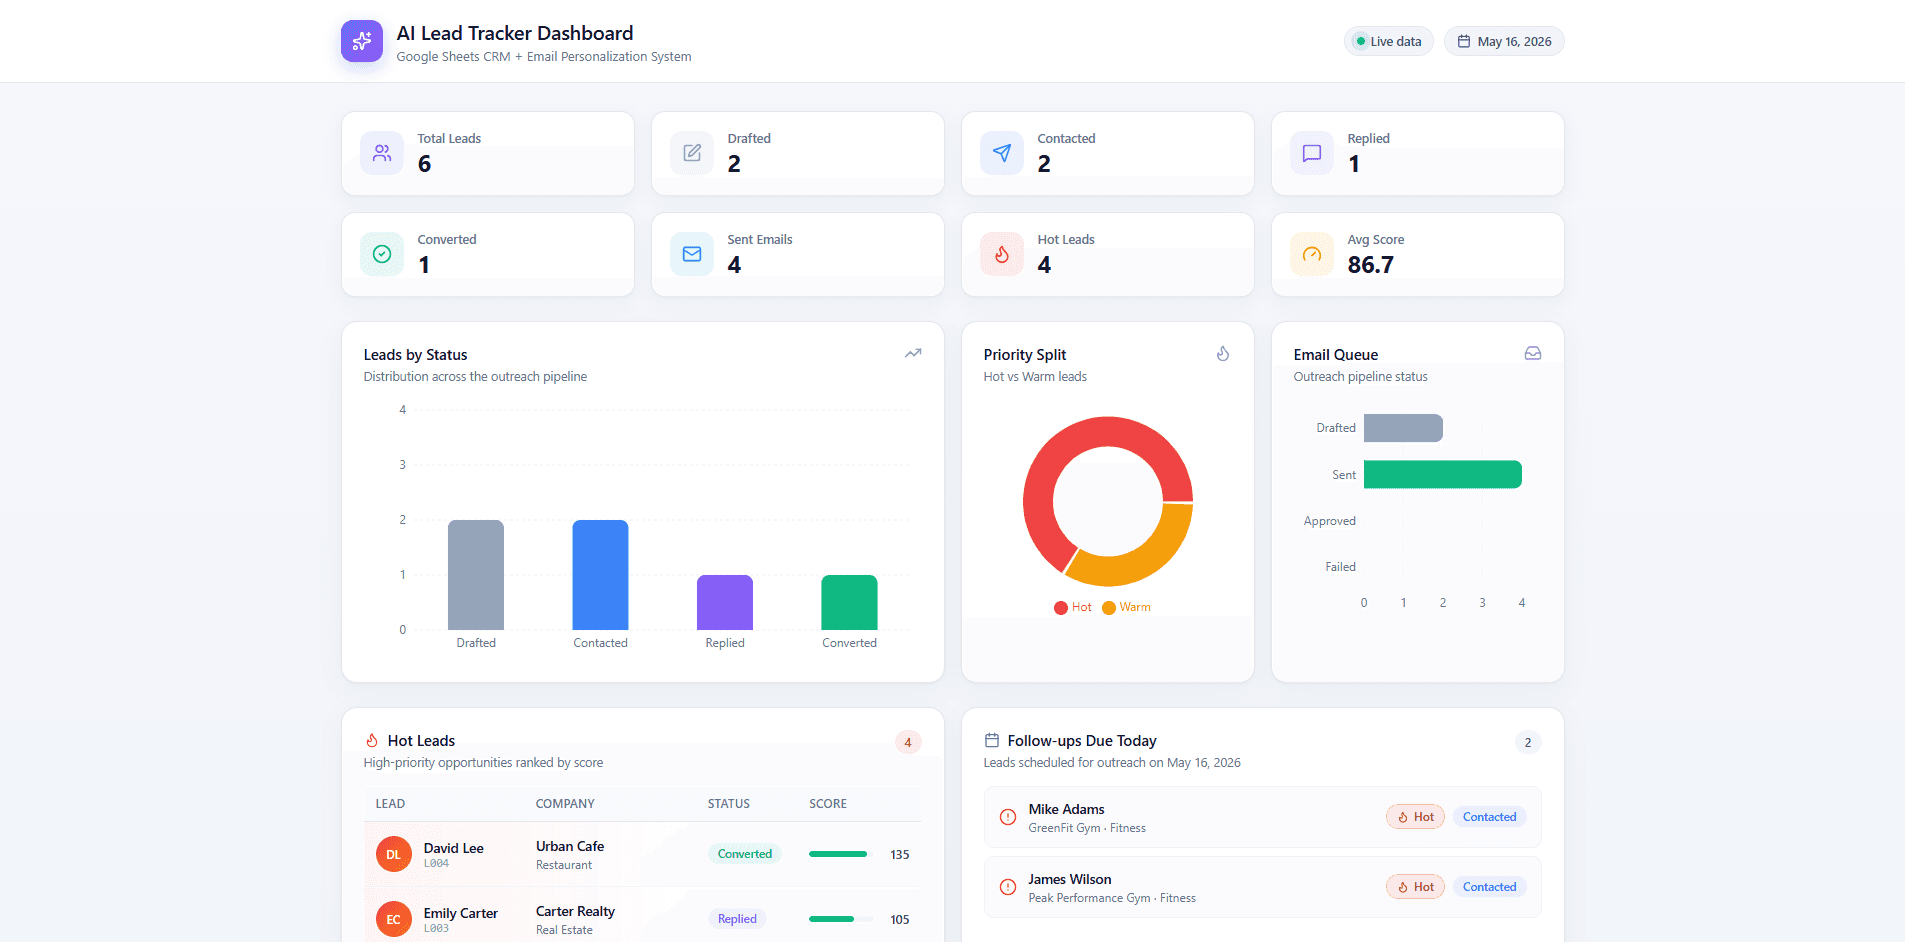Click the Avg Score value 86.7

[1370, 265]
